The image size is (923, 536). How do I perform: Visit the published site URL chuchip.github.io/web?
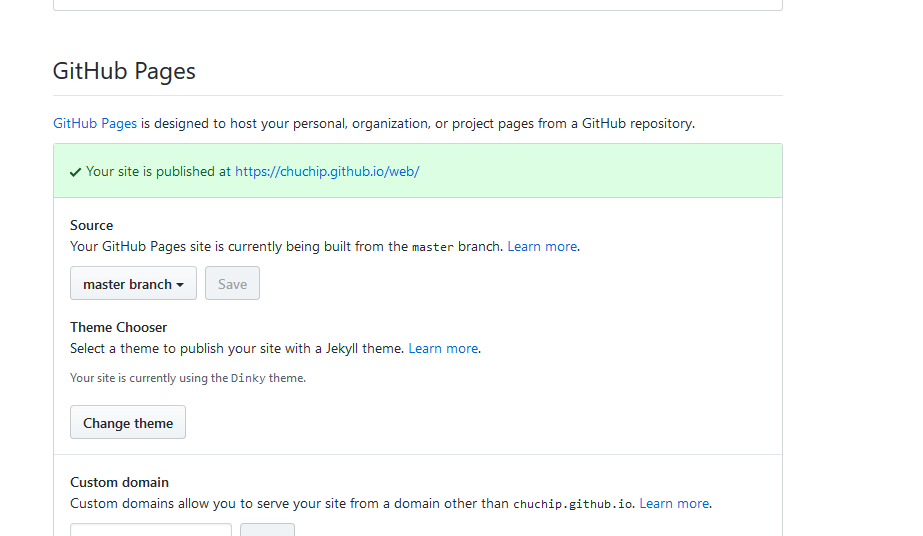pos(327,172)
